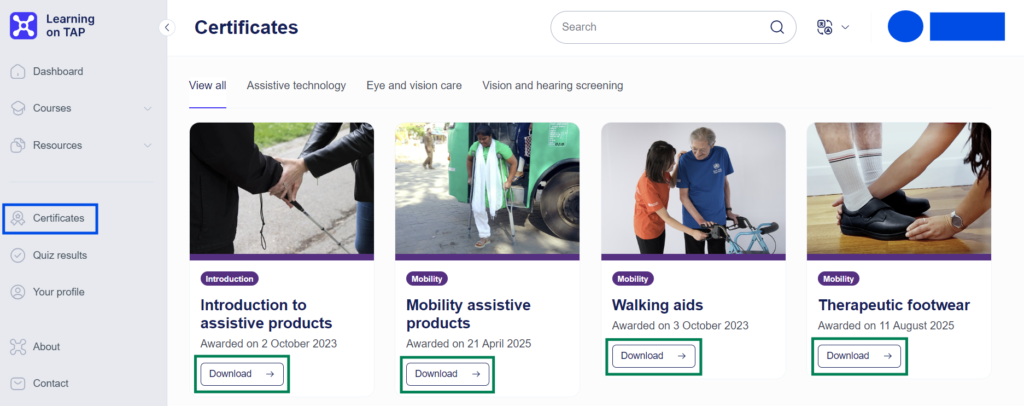1024x406 pixels.
Task: Click the search magnifier icon
Action: point(777,28)
